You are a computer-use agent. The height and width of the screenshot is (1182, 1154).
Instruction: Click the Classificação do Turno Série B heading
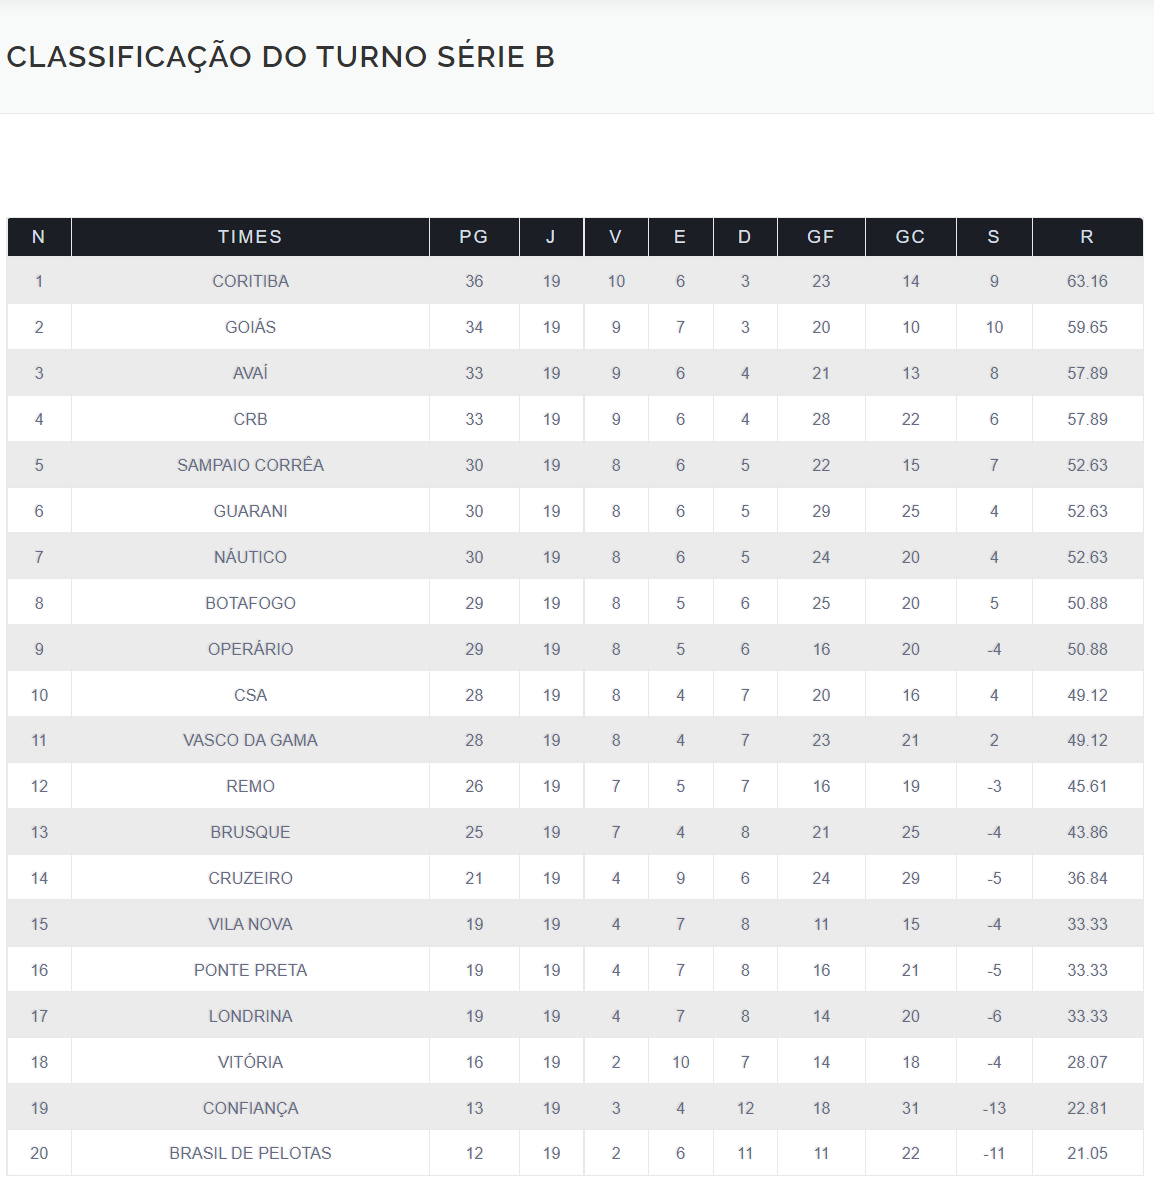281,57
